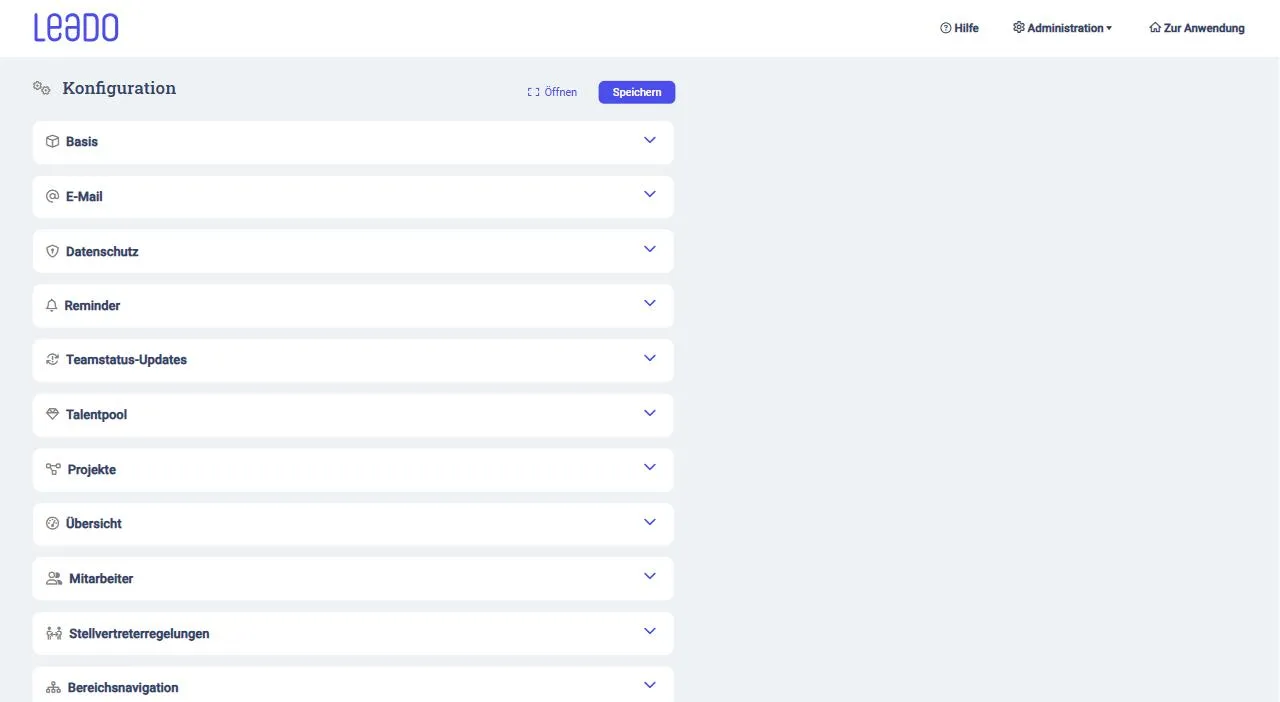Click the Projekte section title
The height and width of the screenshot is (702, 1280).
[92, 470]
